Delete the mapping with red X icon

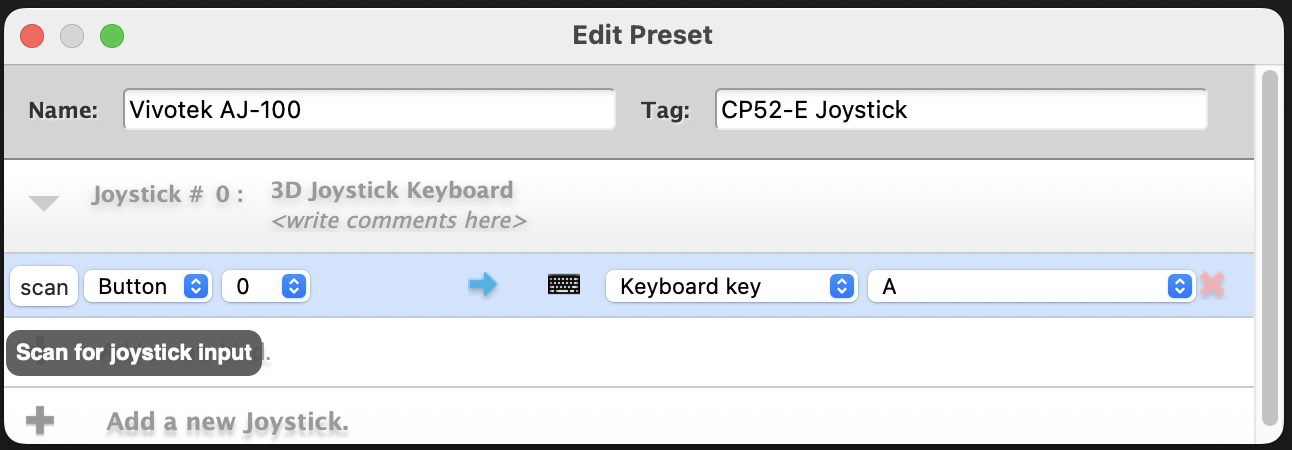pyautogui.click(x=1212, y=286)
